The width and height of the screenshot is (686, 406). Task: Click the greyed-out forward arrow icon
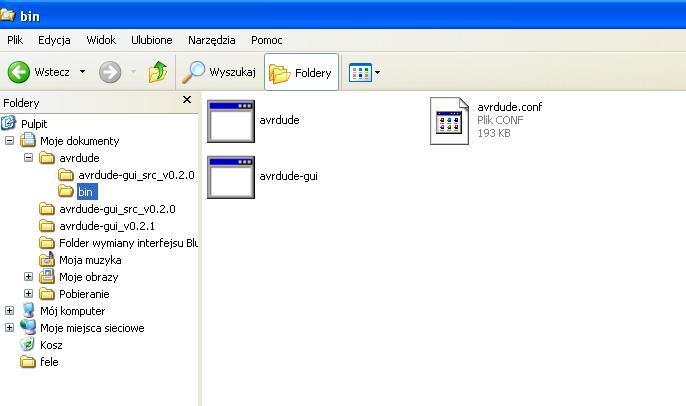110,72
